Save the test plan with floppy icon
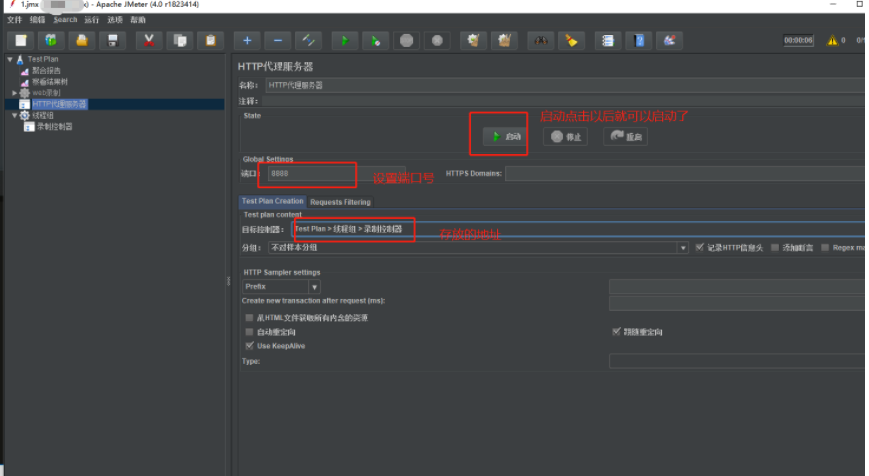 coord(113,40)
